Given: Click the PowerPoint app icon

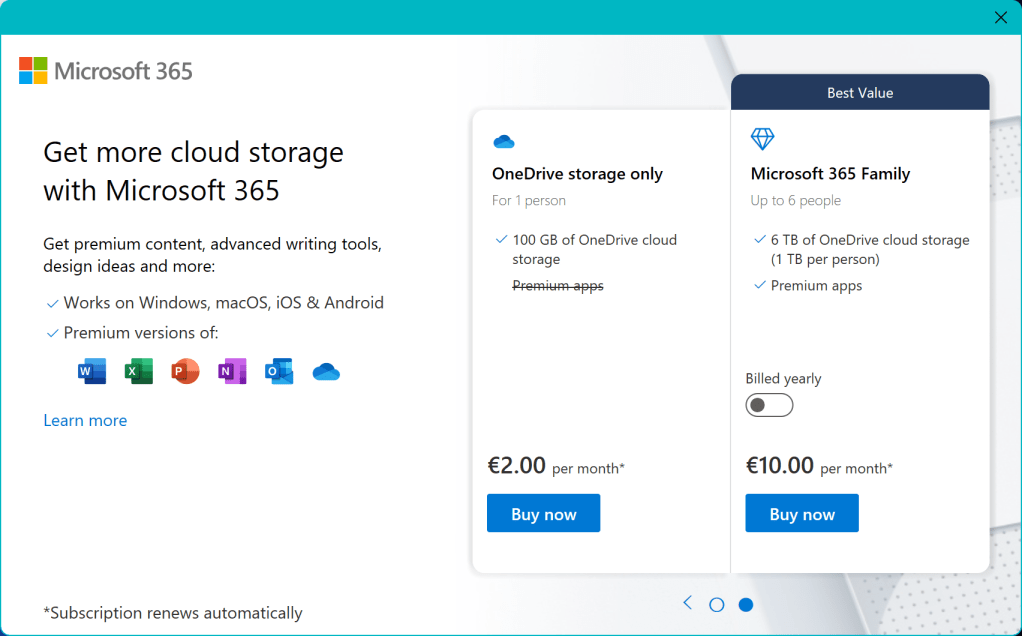Looking at the screenshot, I should click(x=185, y=372).
